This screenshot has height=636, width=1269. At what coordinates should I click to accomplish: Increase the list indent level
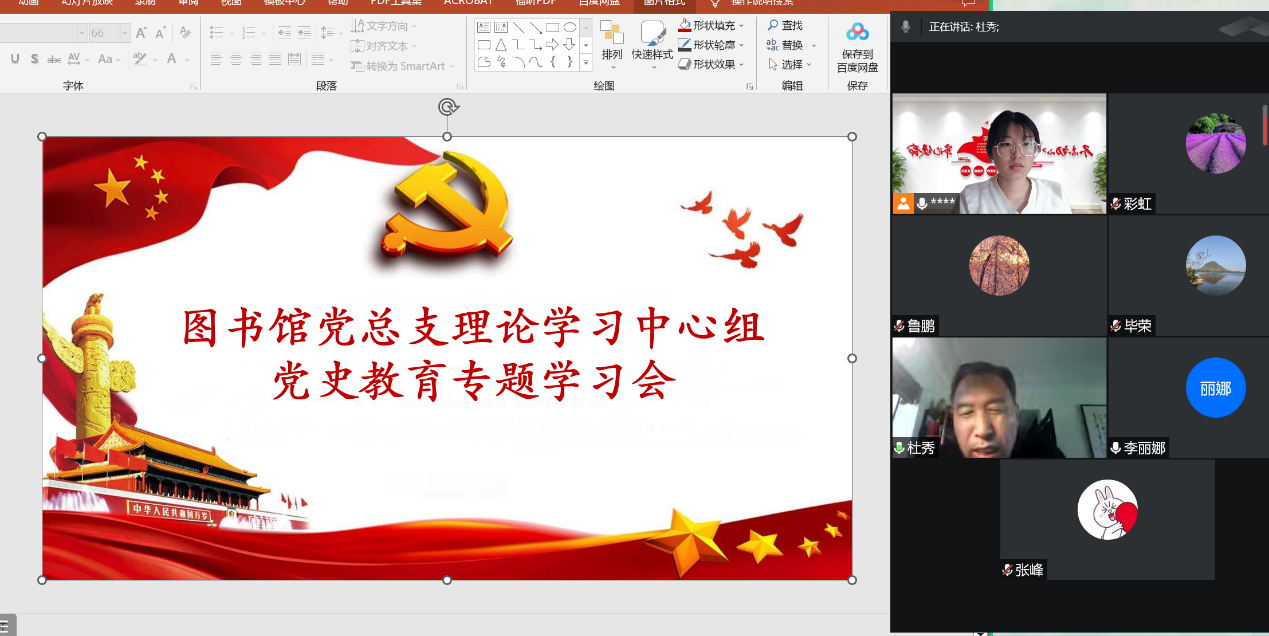pyautogui.click(x=302, y=33)
